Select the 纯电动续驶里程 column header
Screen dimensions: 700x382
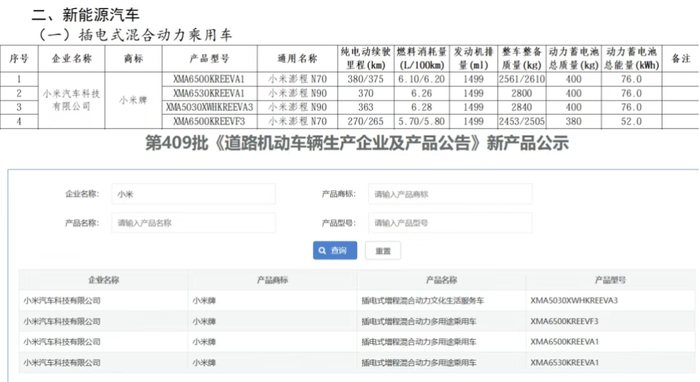click(x=366, y=58)
